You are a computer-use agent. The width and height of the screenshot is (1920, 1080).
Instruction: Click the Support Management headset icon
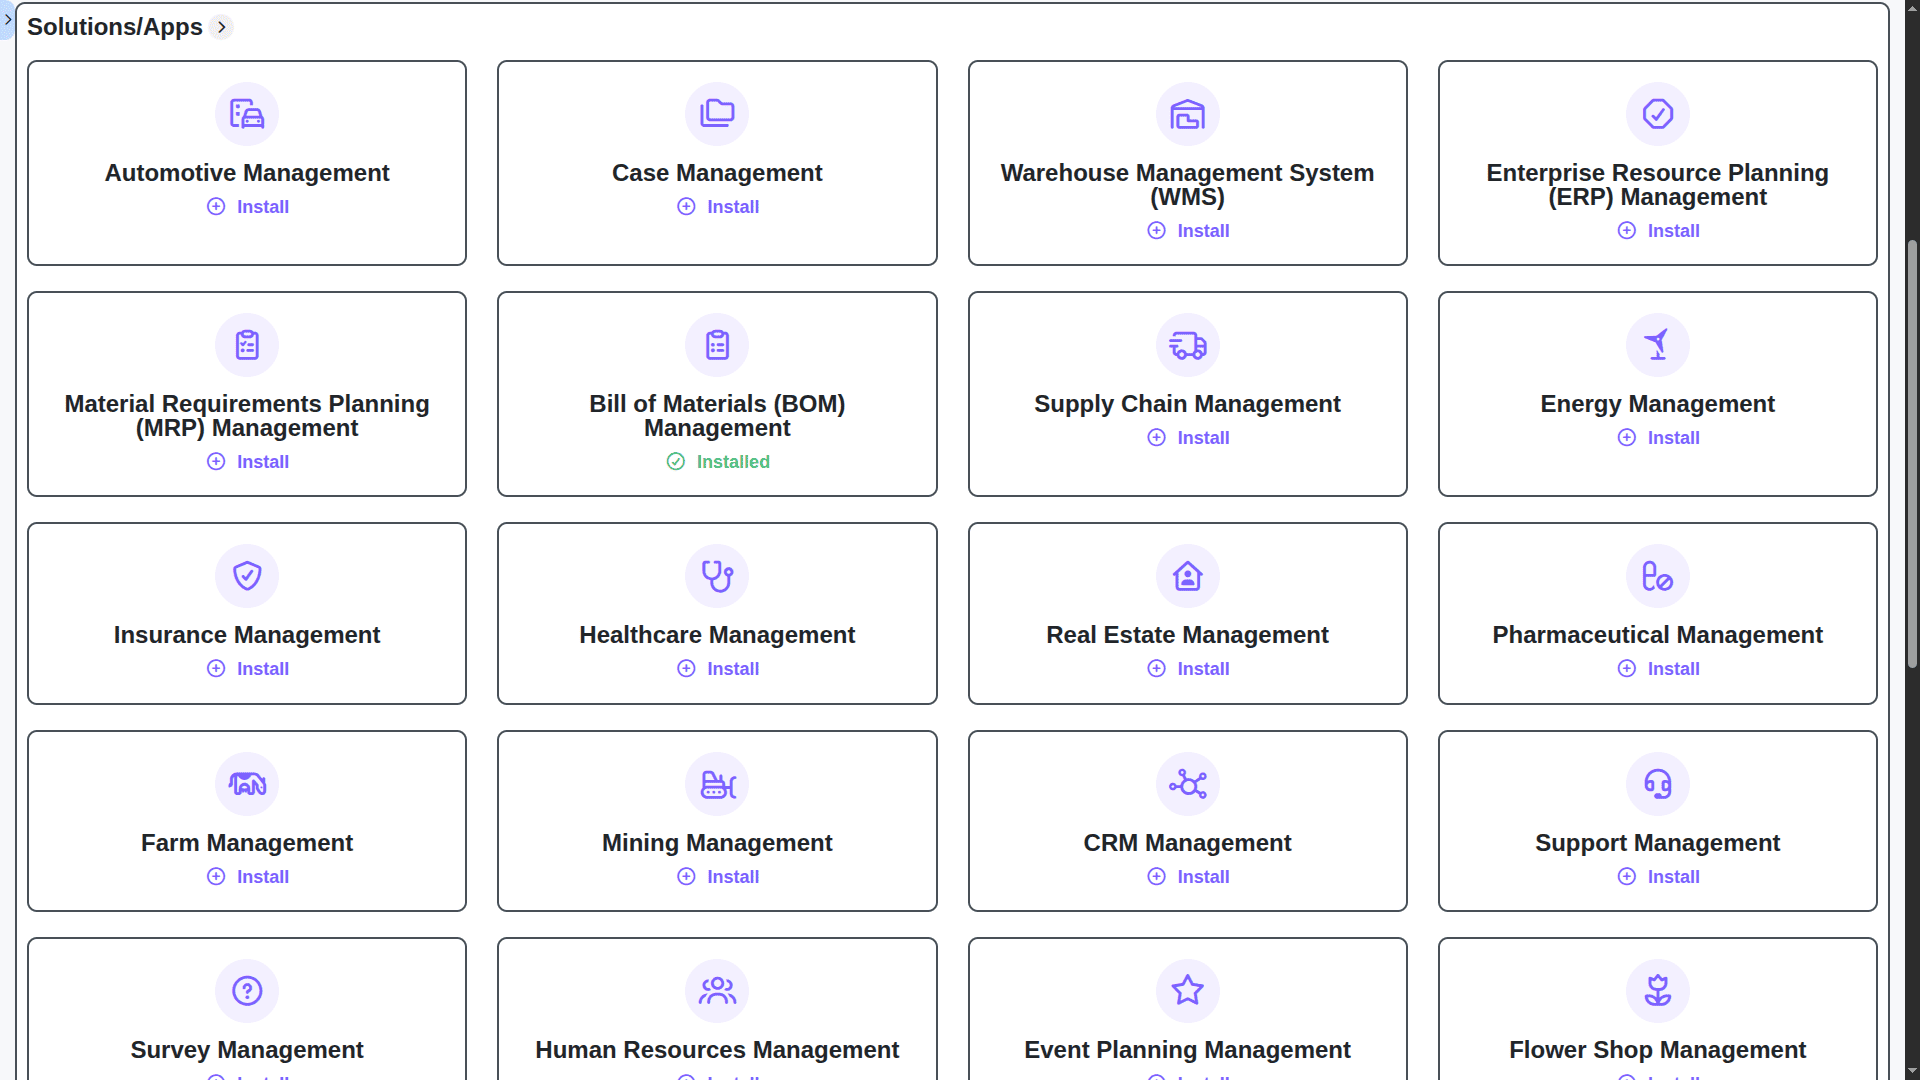(x=1657, y=784)
